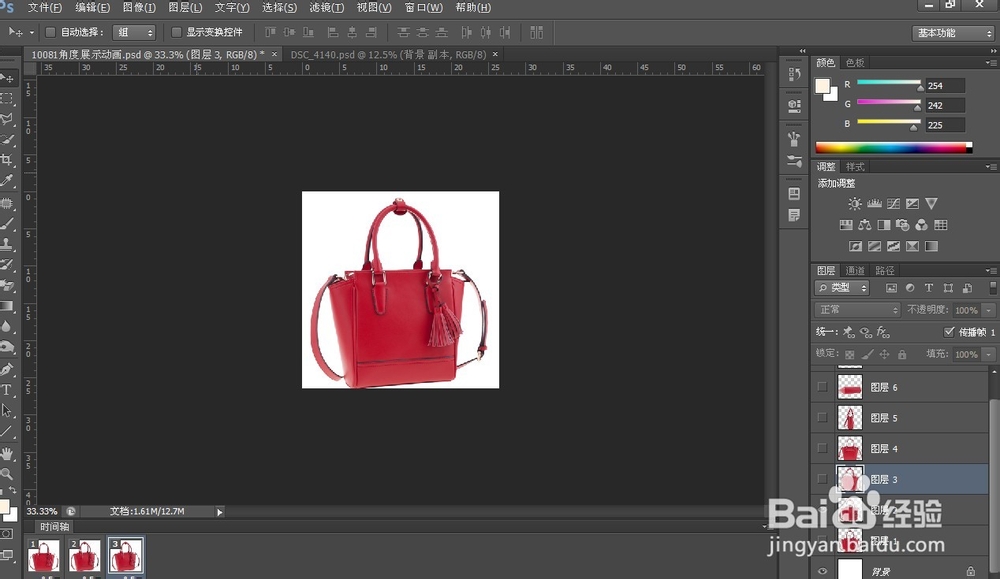Pick a color from the rainbow spectrum ramp
The height and width of the screenshot is (579, 1000).
890,145
